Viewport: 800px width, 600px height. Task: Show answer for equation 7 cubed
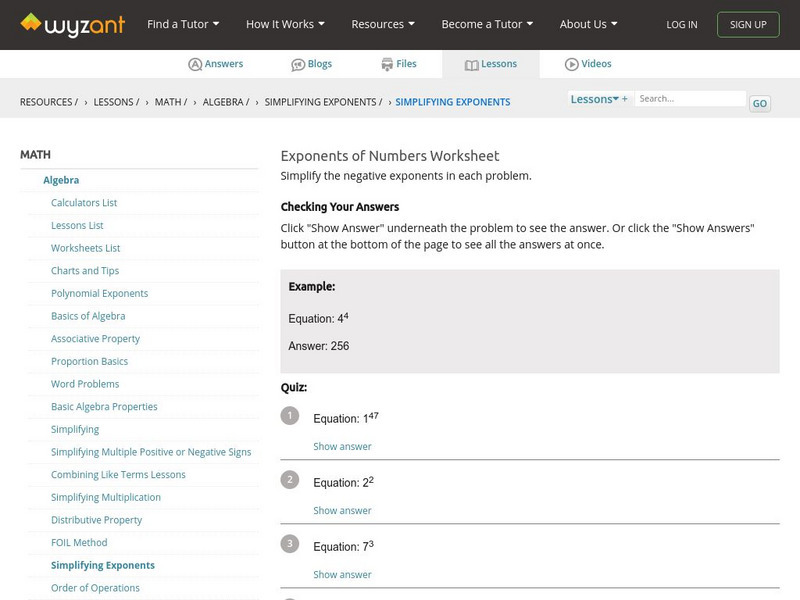point(342,575)
